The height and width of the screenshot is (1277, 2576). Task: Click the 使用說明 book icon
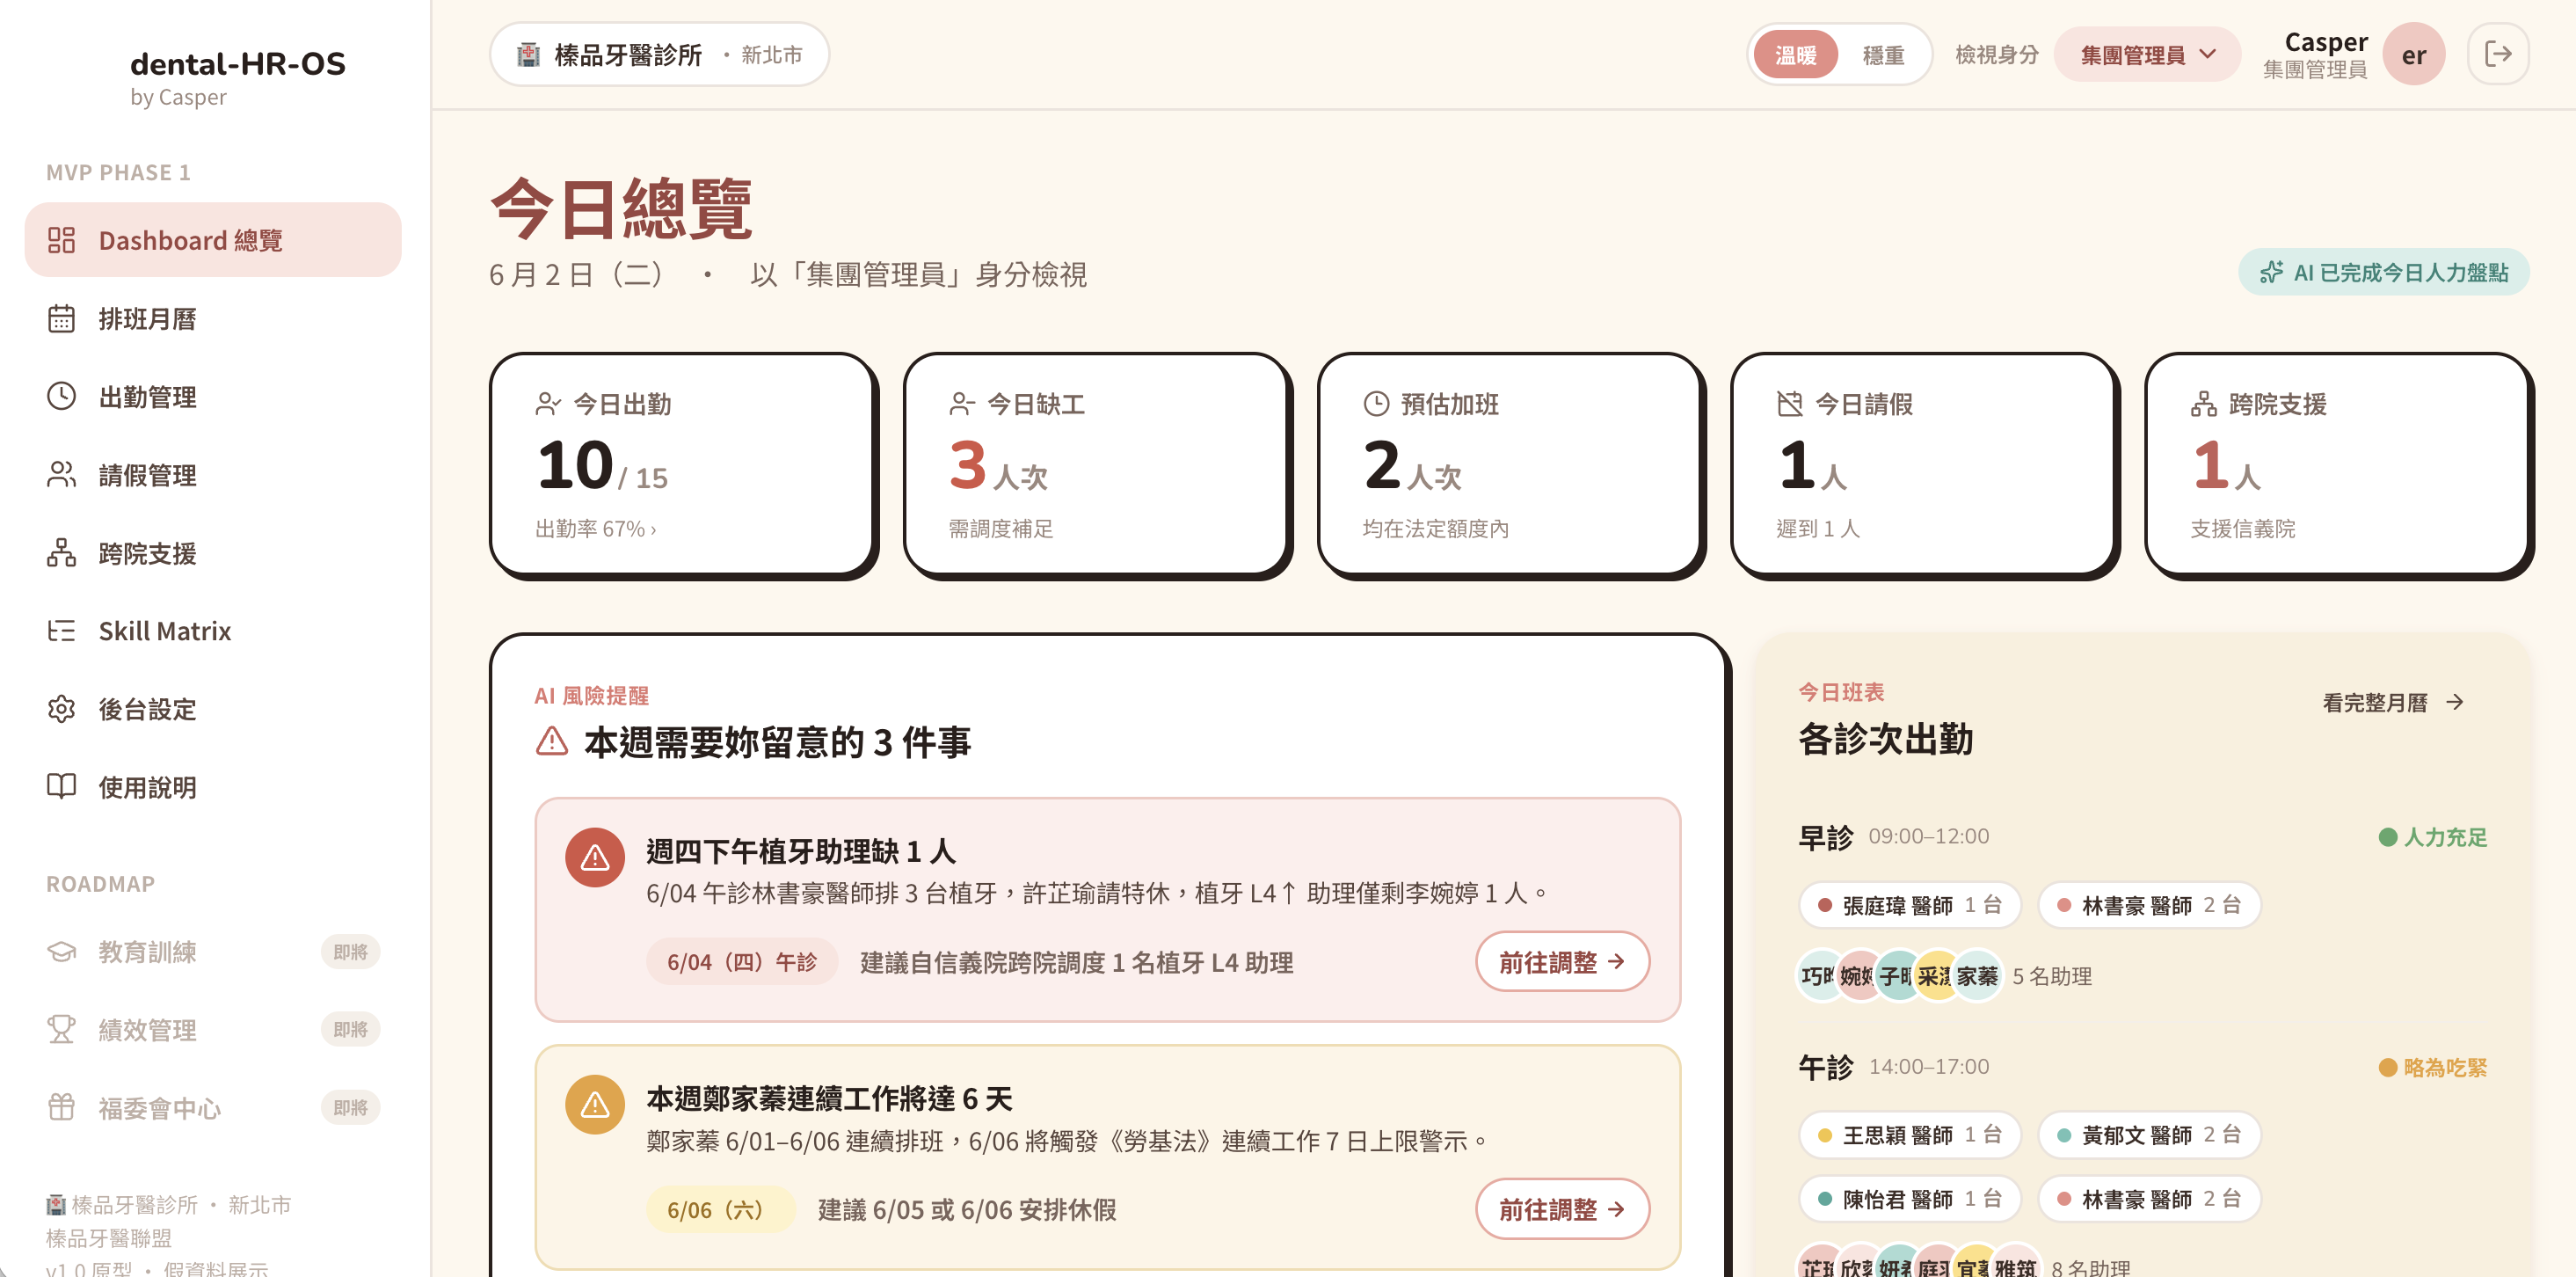61,787
